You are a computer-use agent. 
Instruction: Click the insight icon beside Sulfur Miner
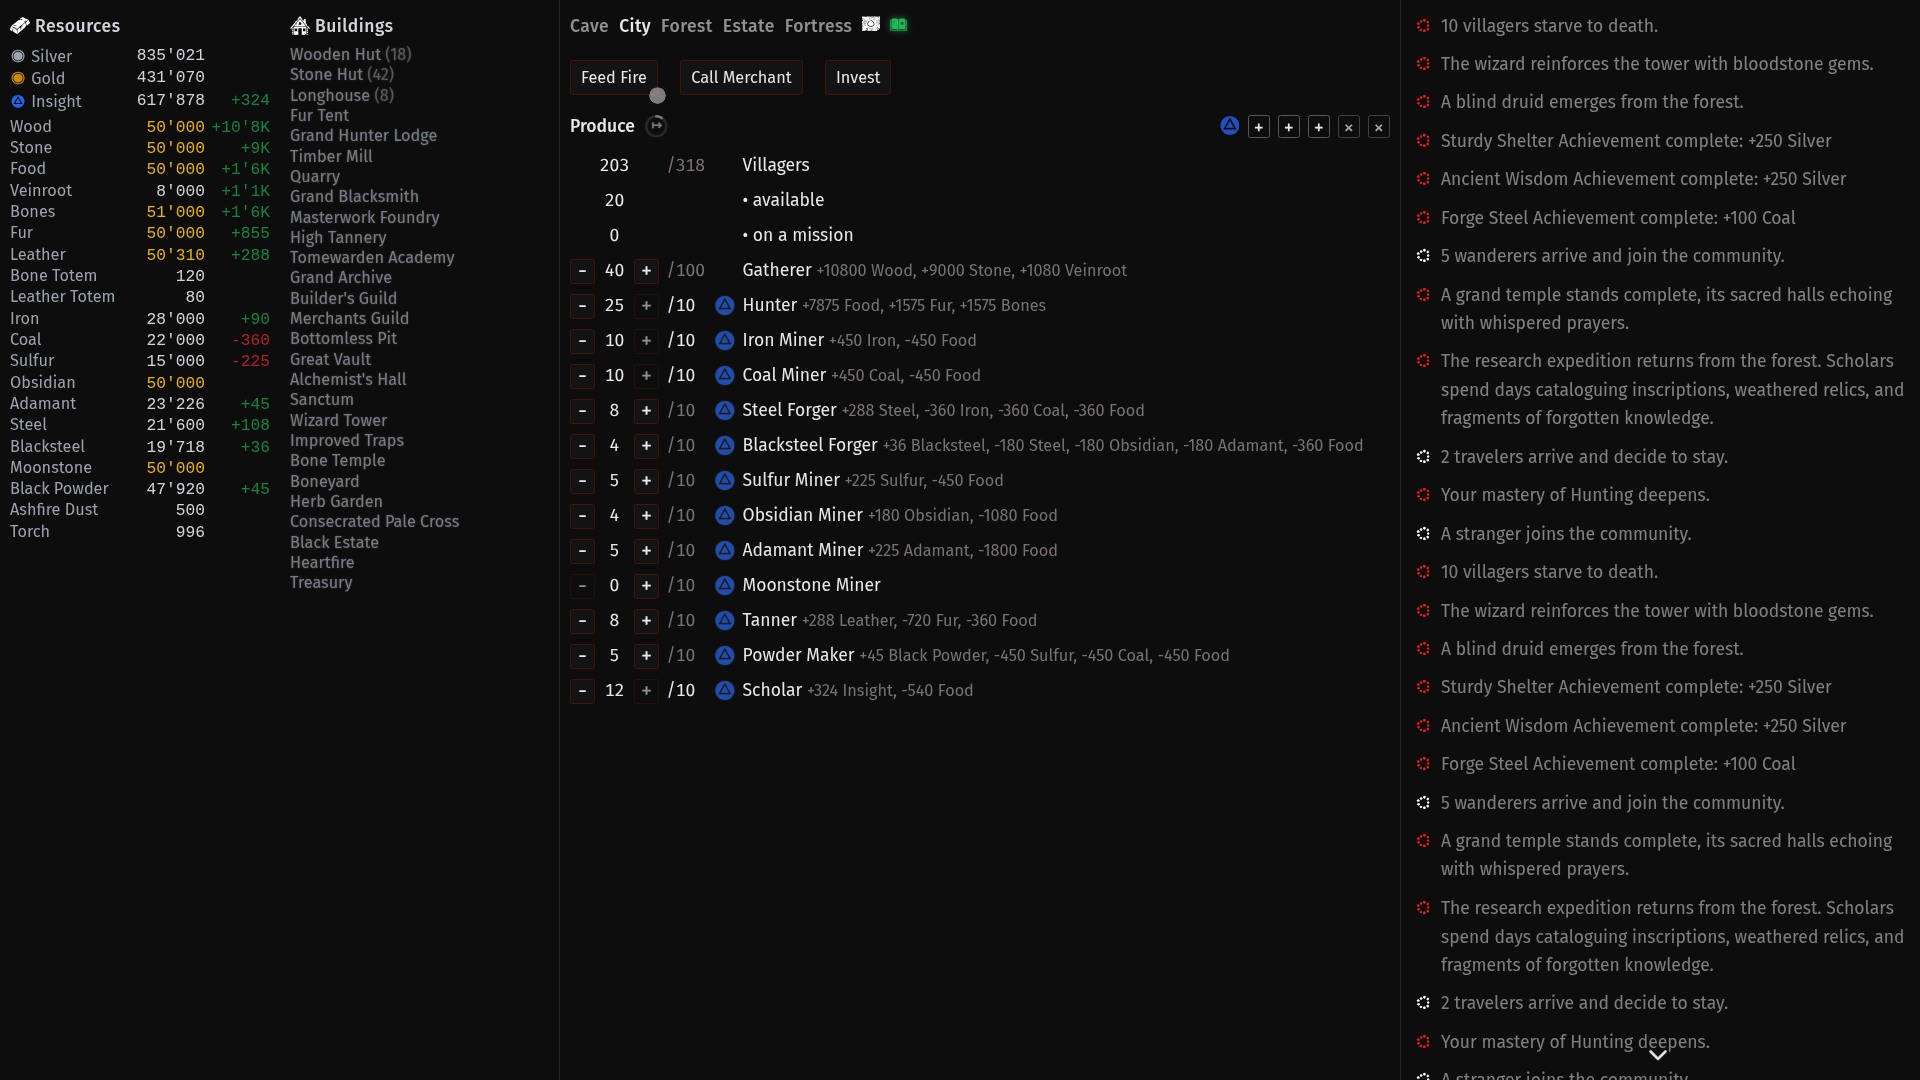[725, 481]
